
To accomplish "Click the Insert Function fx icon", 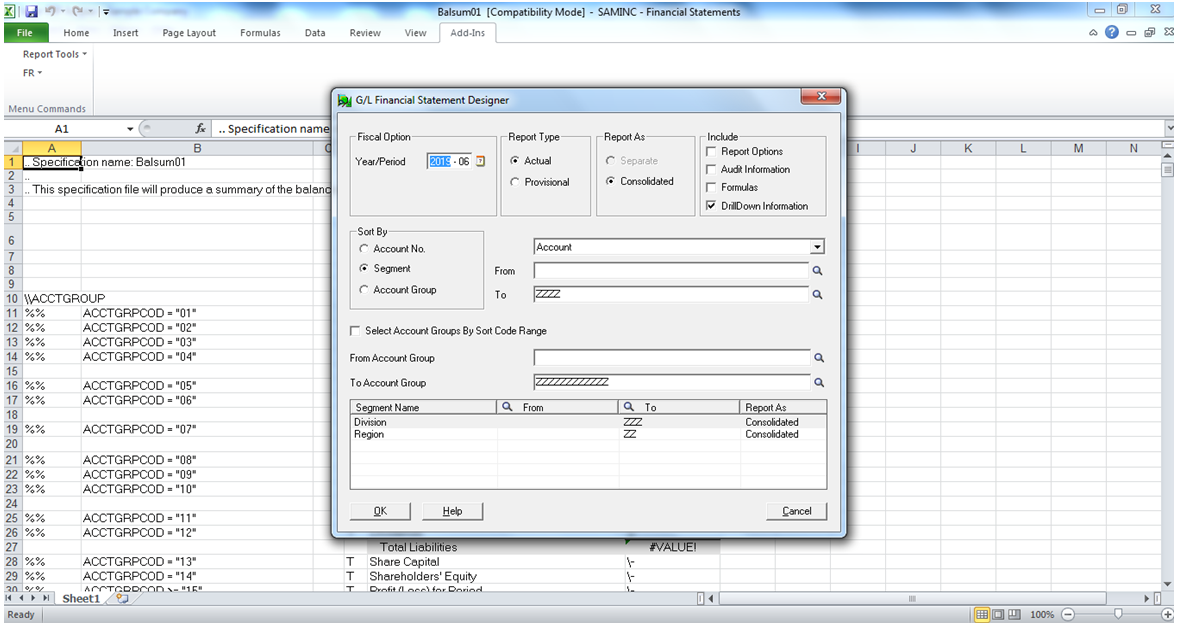I will click(200, 129).
